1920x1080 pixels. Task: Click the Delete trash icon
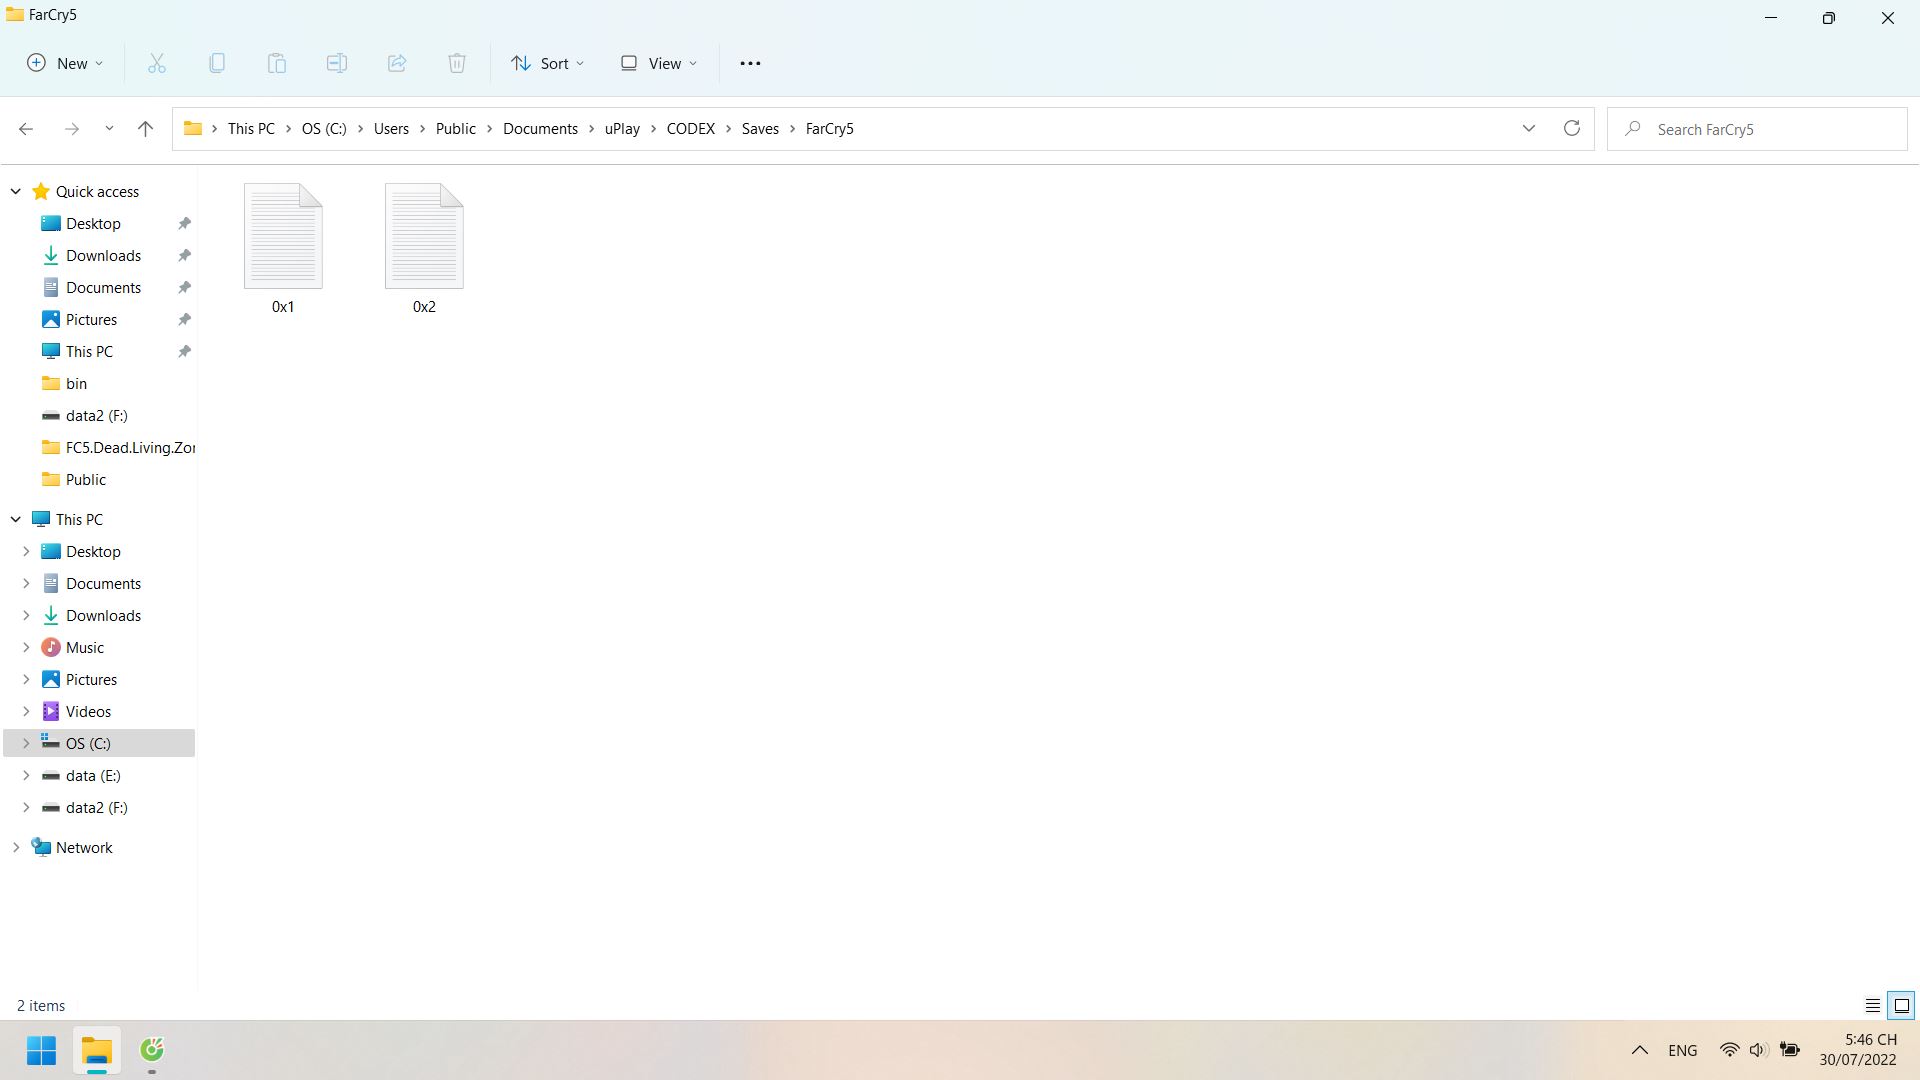457,63
